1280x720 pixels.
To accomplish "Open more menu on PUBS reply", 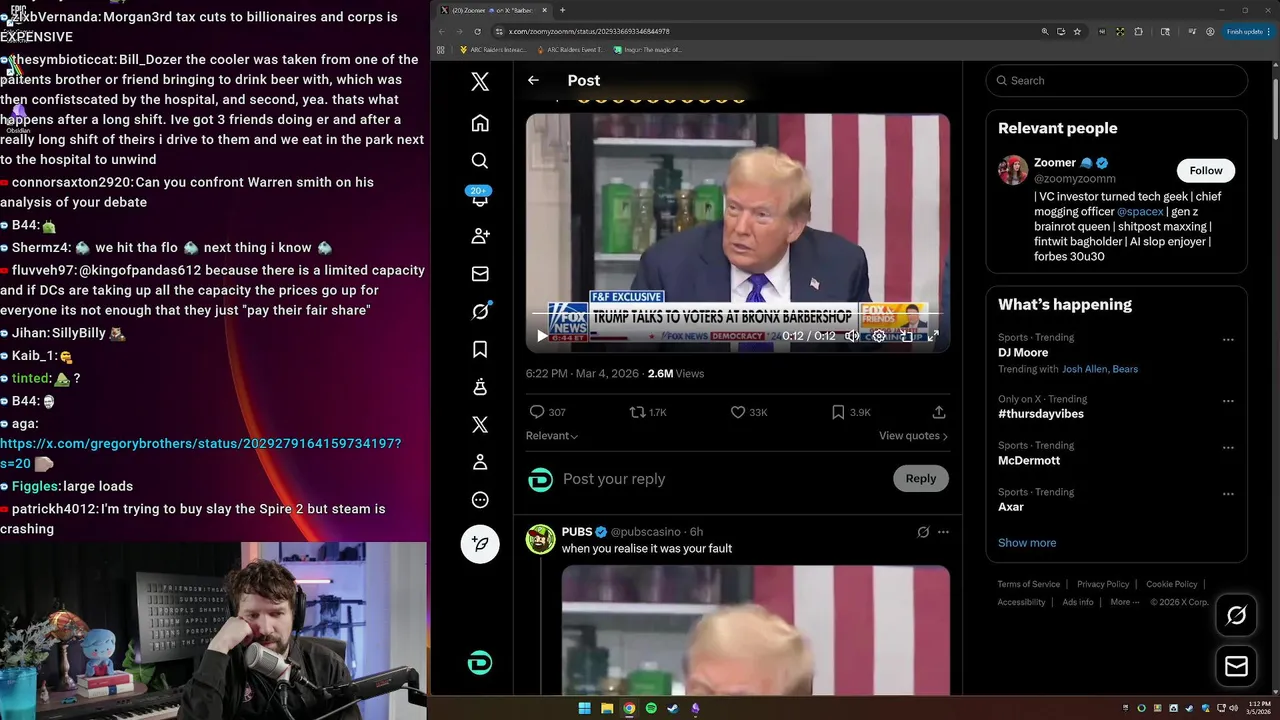I will (x=943, y=532).
